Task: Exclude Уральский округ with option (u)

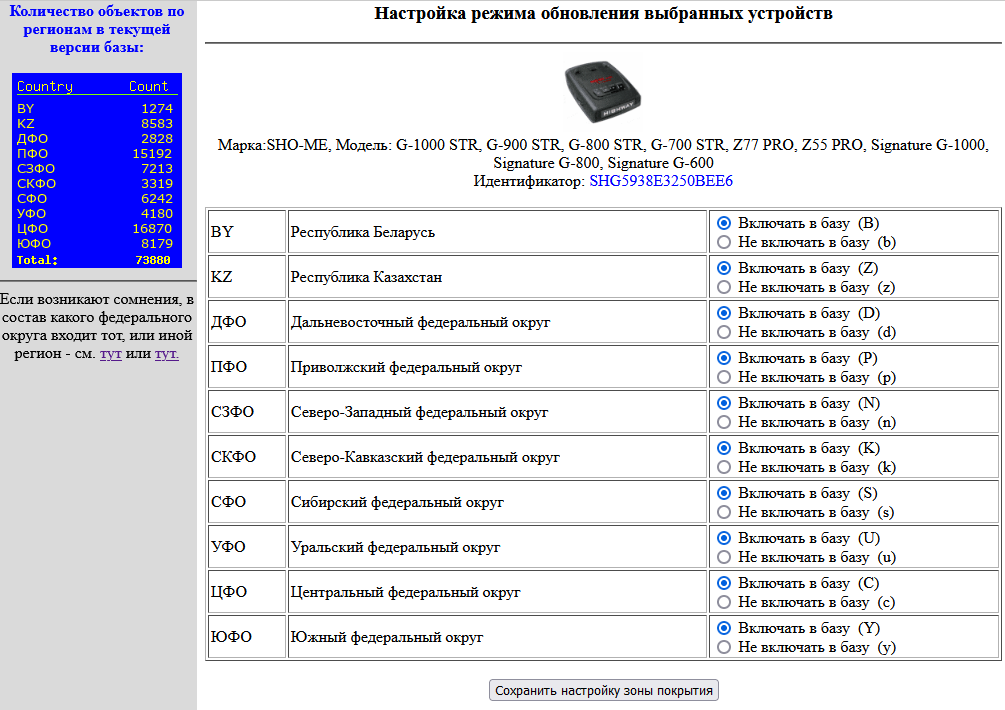Action: pos(724,557)
